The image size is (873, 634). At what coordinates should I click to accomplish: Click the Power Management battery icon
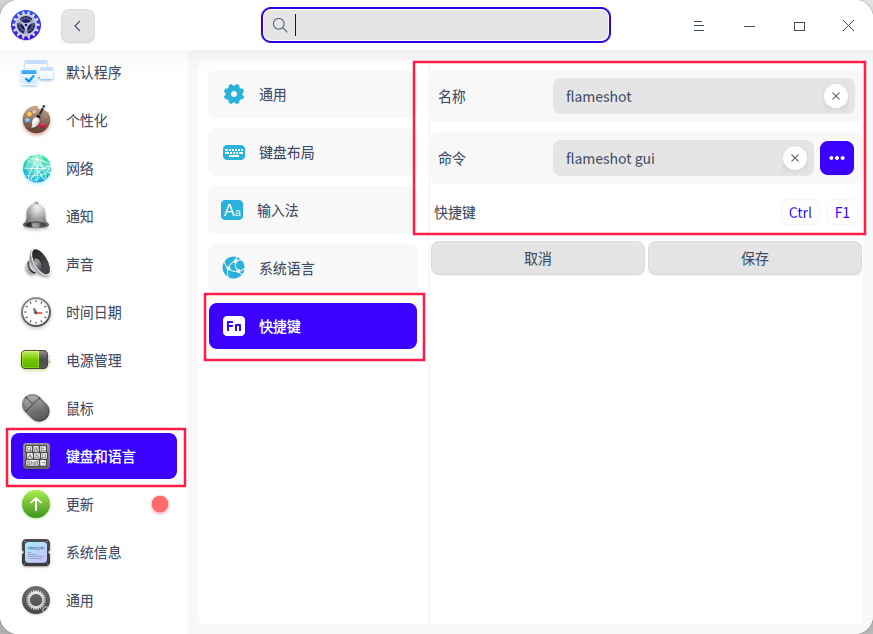pos(35,360)
